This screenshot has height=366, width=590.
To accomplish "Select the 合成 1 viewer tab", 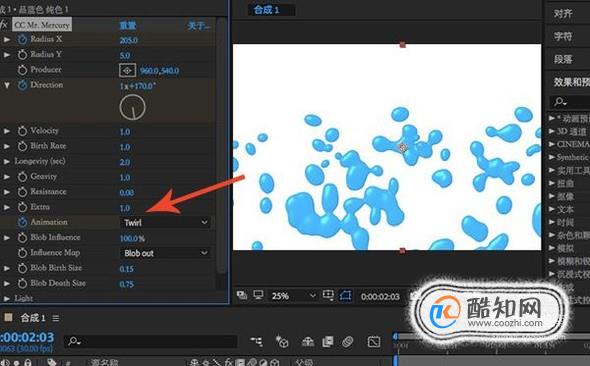I will pos(267,10).
